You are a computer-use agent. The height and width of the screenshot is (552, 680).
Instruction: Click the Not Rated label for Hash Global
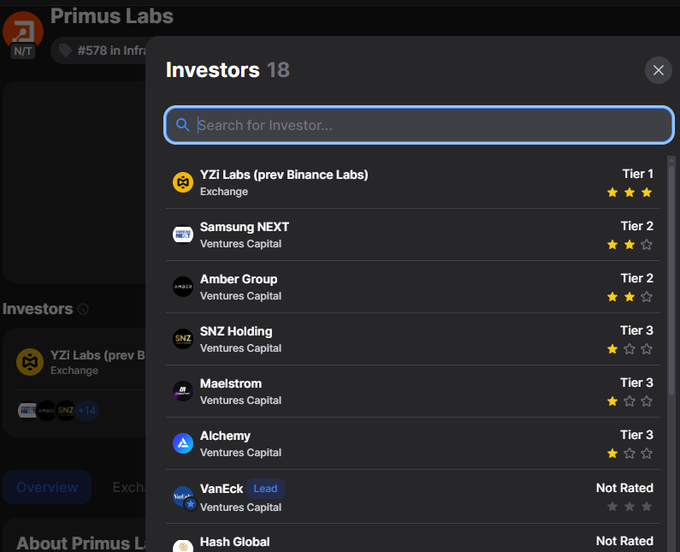click(624, 541)
